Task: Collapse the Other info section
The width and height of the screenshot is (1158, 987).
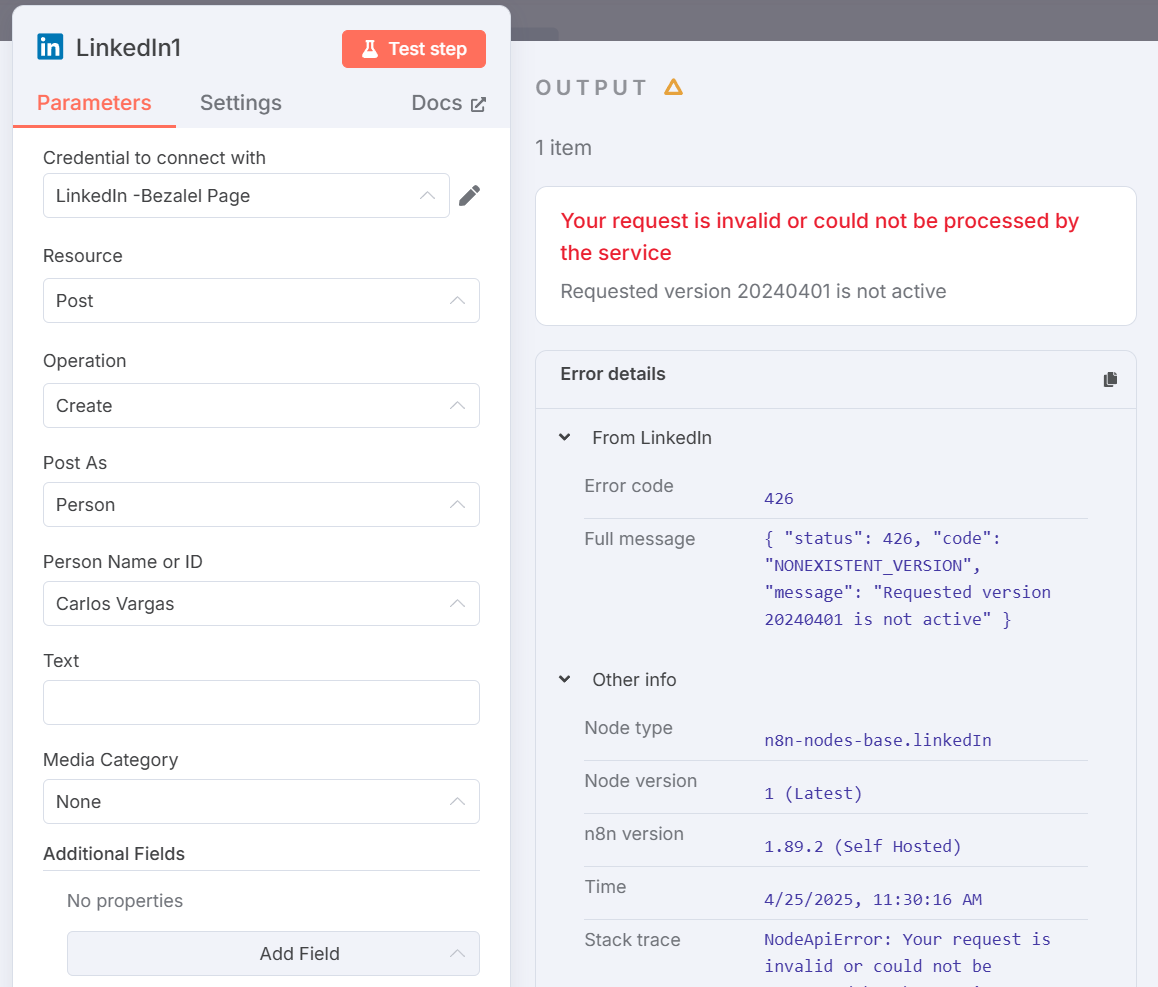Action: point(564,679)
